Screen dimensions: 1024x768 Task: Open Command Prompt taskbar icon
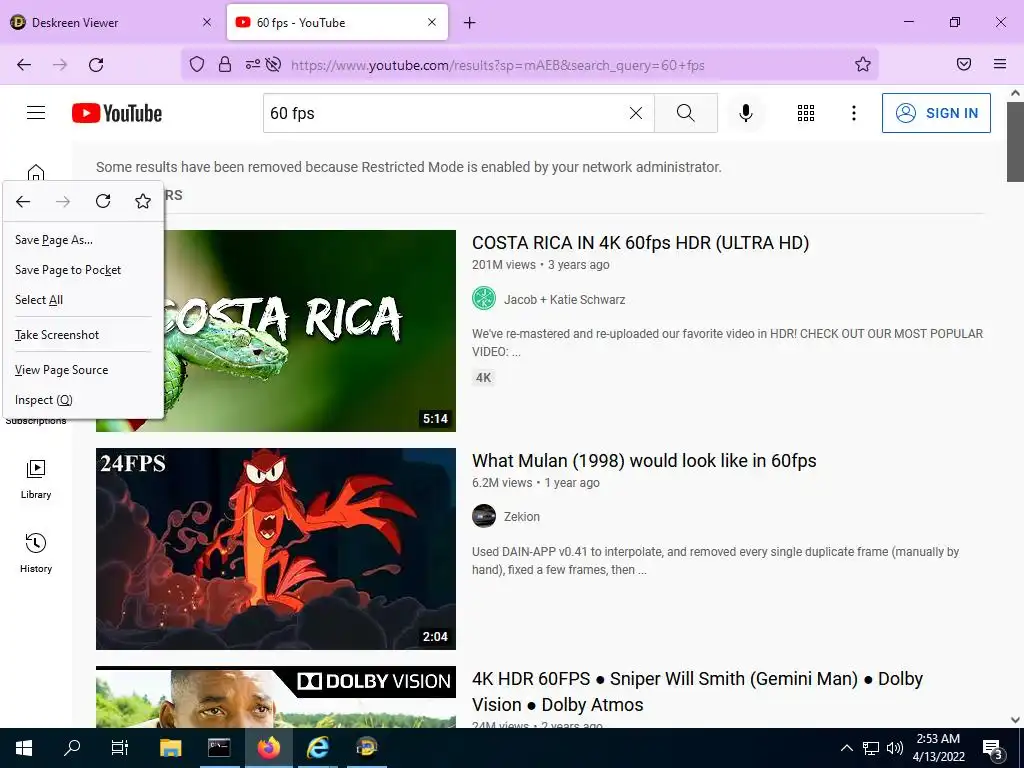coord(219,748)
